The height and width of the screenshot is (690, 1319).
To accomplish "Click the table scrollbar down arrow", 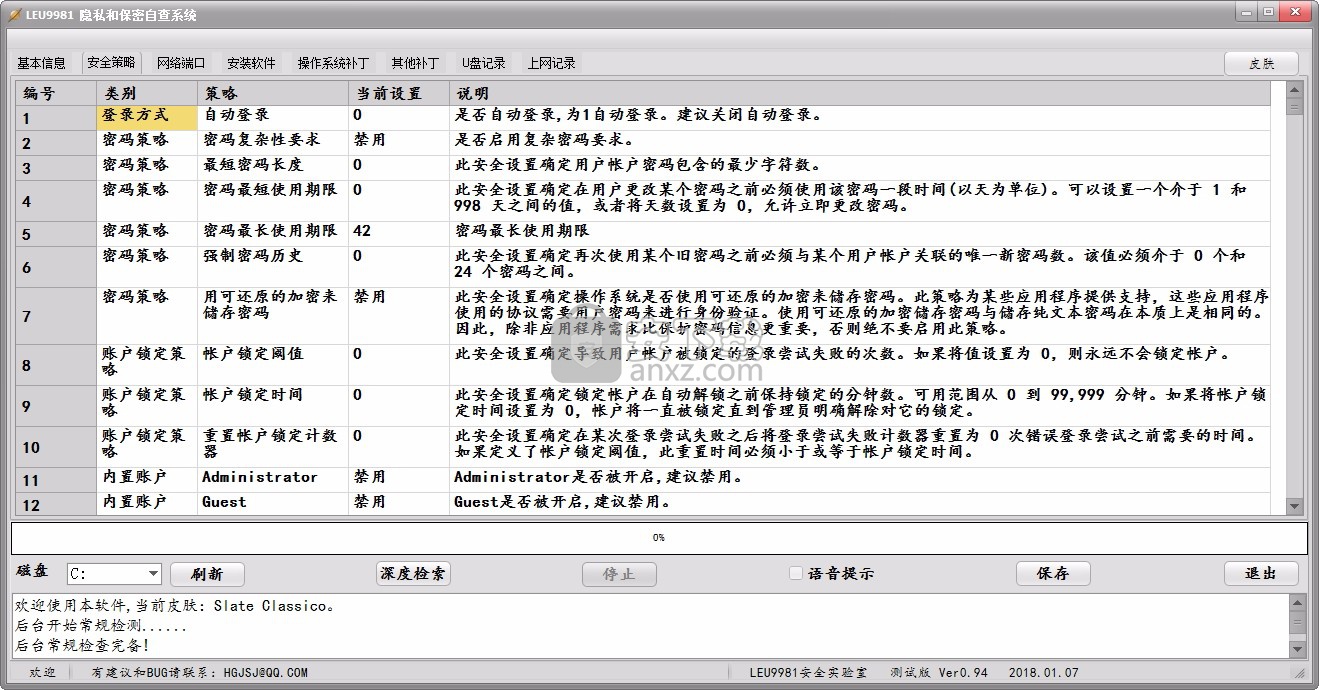I will (1294, 507).
